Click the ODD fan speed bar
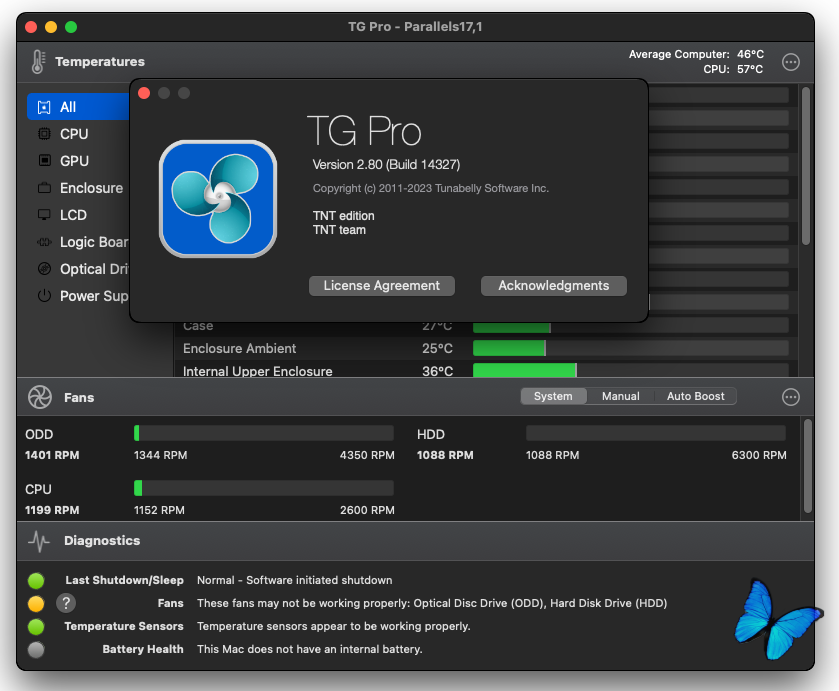 pyautogui.click(x=264, y=433)
